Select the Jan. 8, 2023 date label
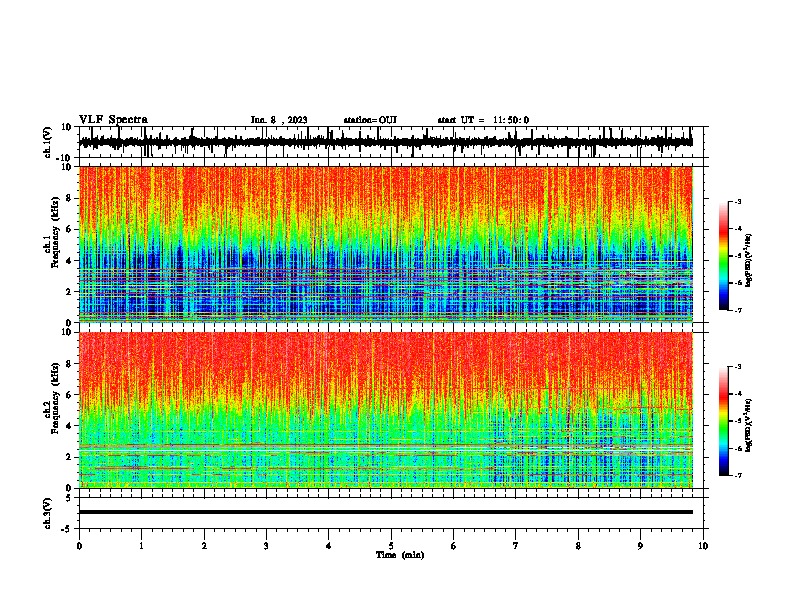 tap(279, 120)
